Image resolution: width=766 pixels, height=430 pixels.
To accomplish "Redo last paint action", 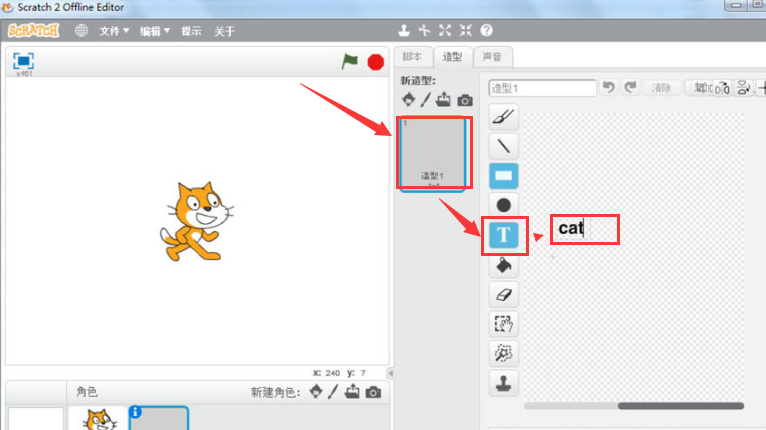I will [630, 87].
